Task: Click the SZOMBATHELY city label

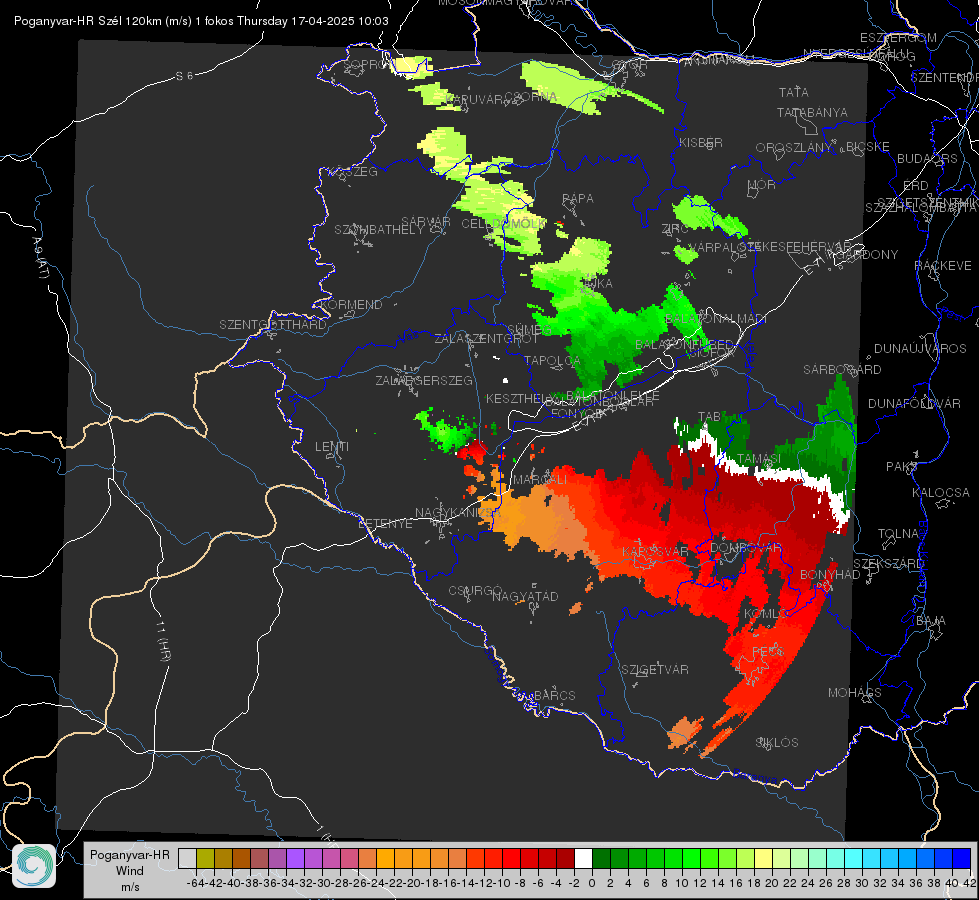Action: pos(379,230)
